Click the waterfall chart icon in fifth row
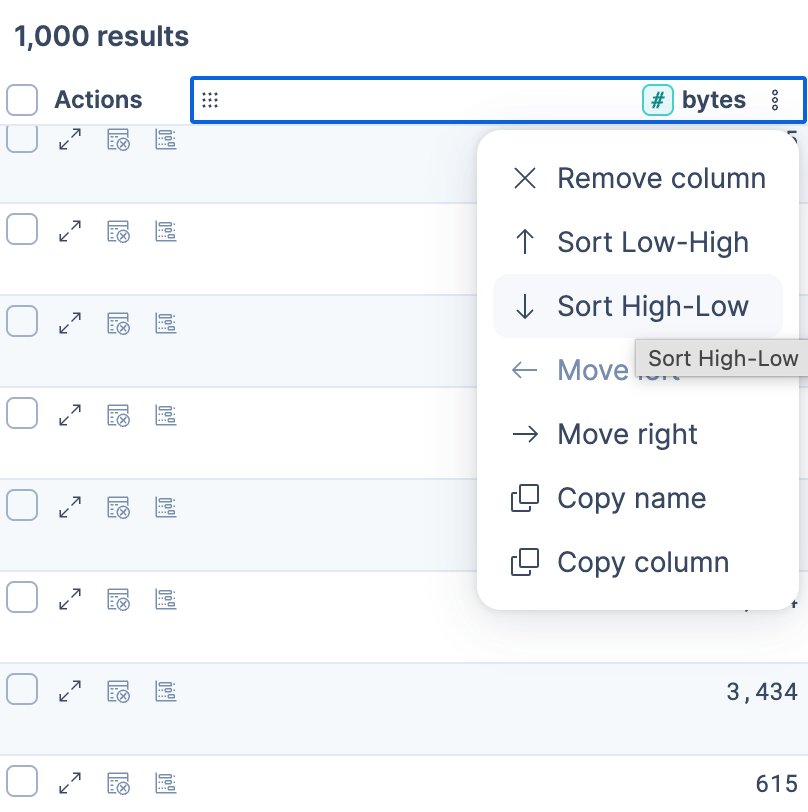The height and width of the screenshot is (812, 808). [x=166, y=507]
